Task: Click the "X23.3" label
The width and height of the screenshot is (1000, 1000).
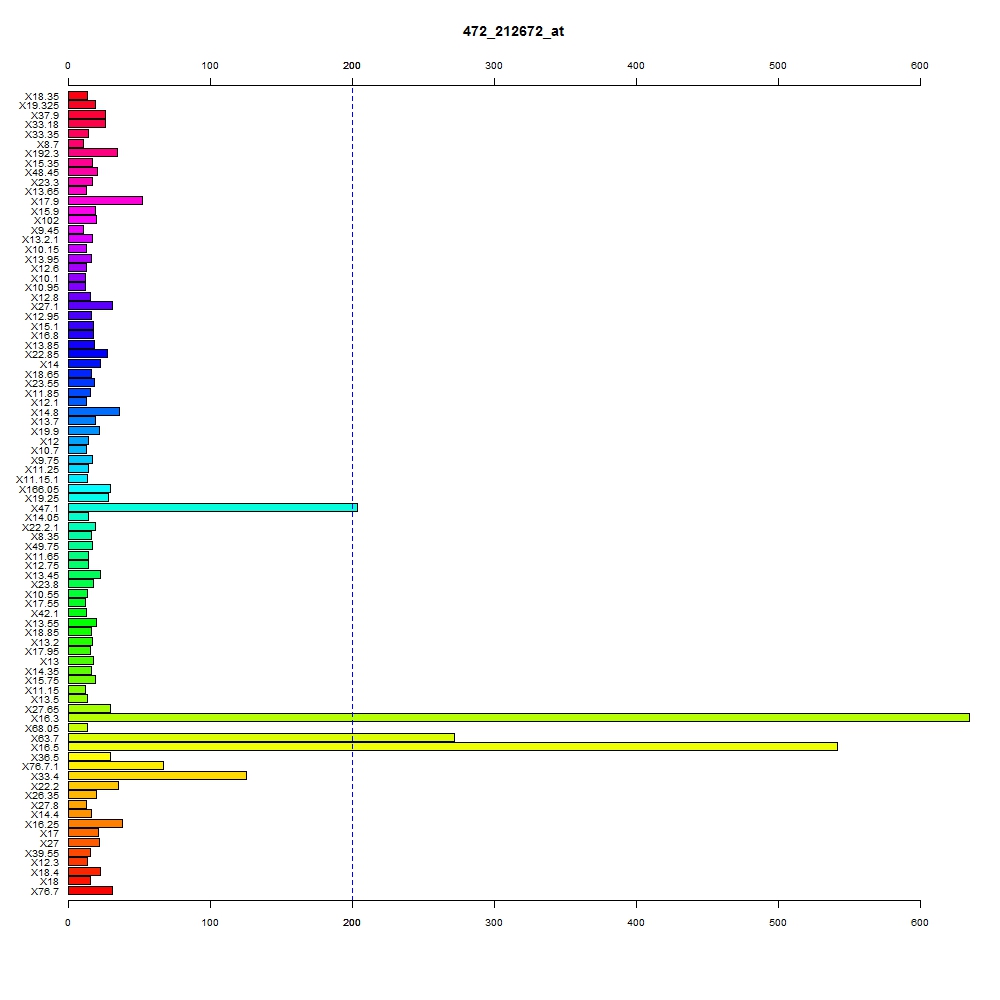Action: (x=45, y=182)
